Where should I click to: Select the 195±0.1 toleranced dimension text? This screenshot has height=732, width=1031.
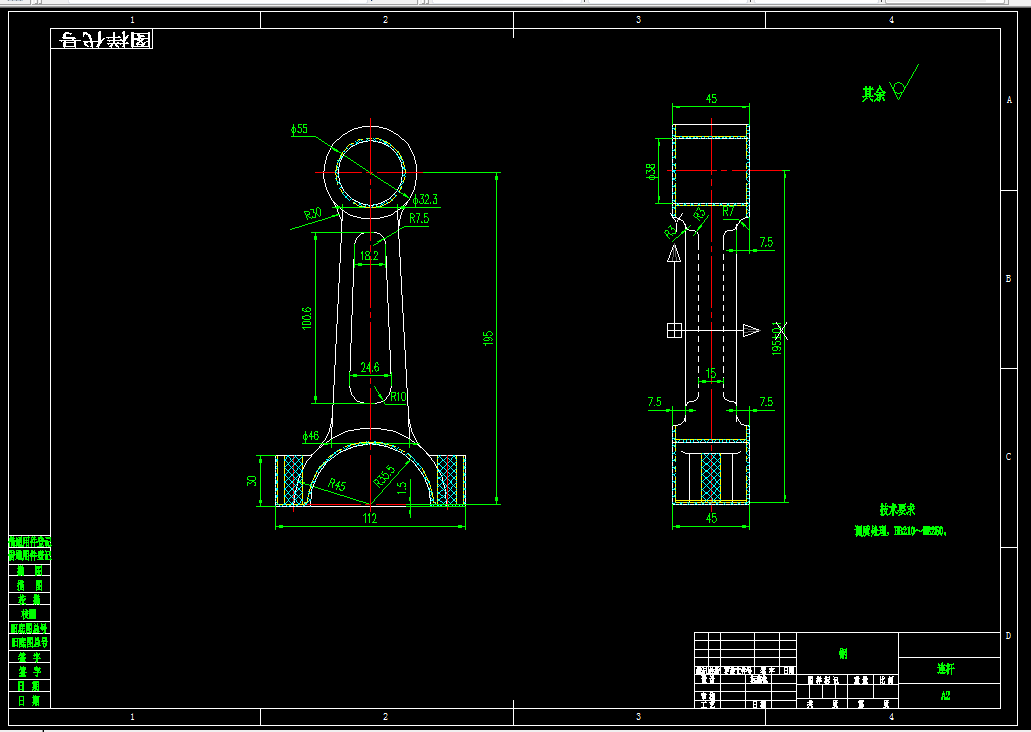click(777, 339)
